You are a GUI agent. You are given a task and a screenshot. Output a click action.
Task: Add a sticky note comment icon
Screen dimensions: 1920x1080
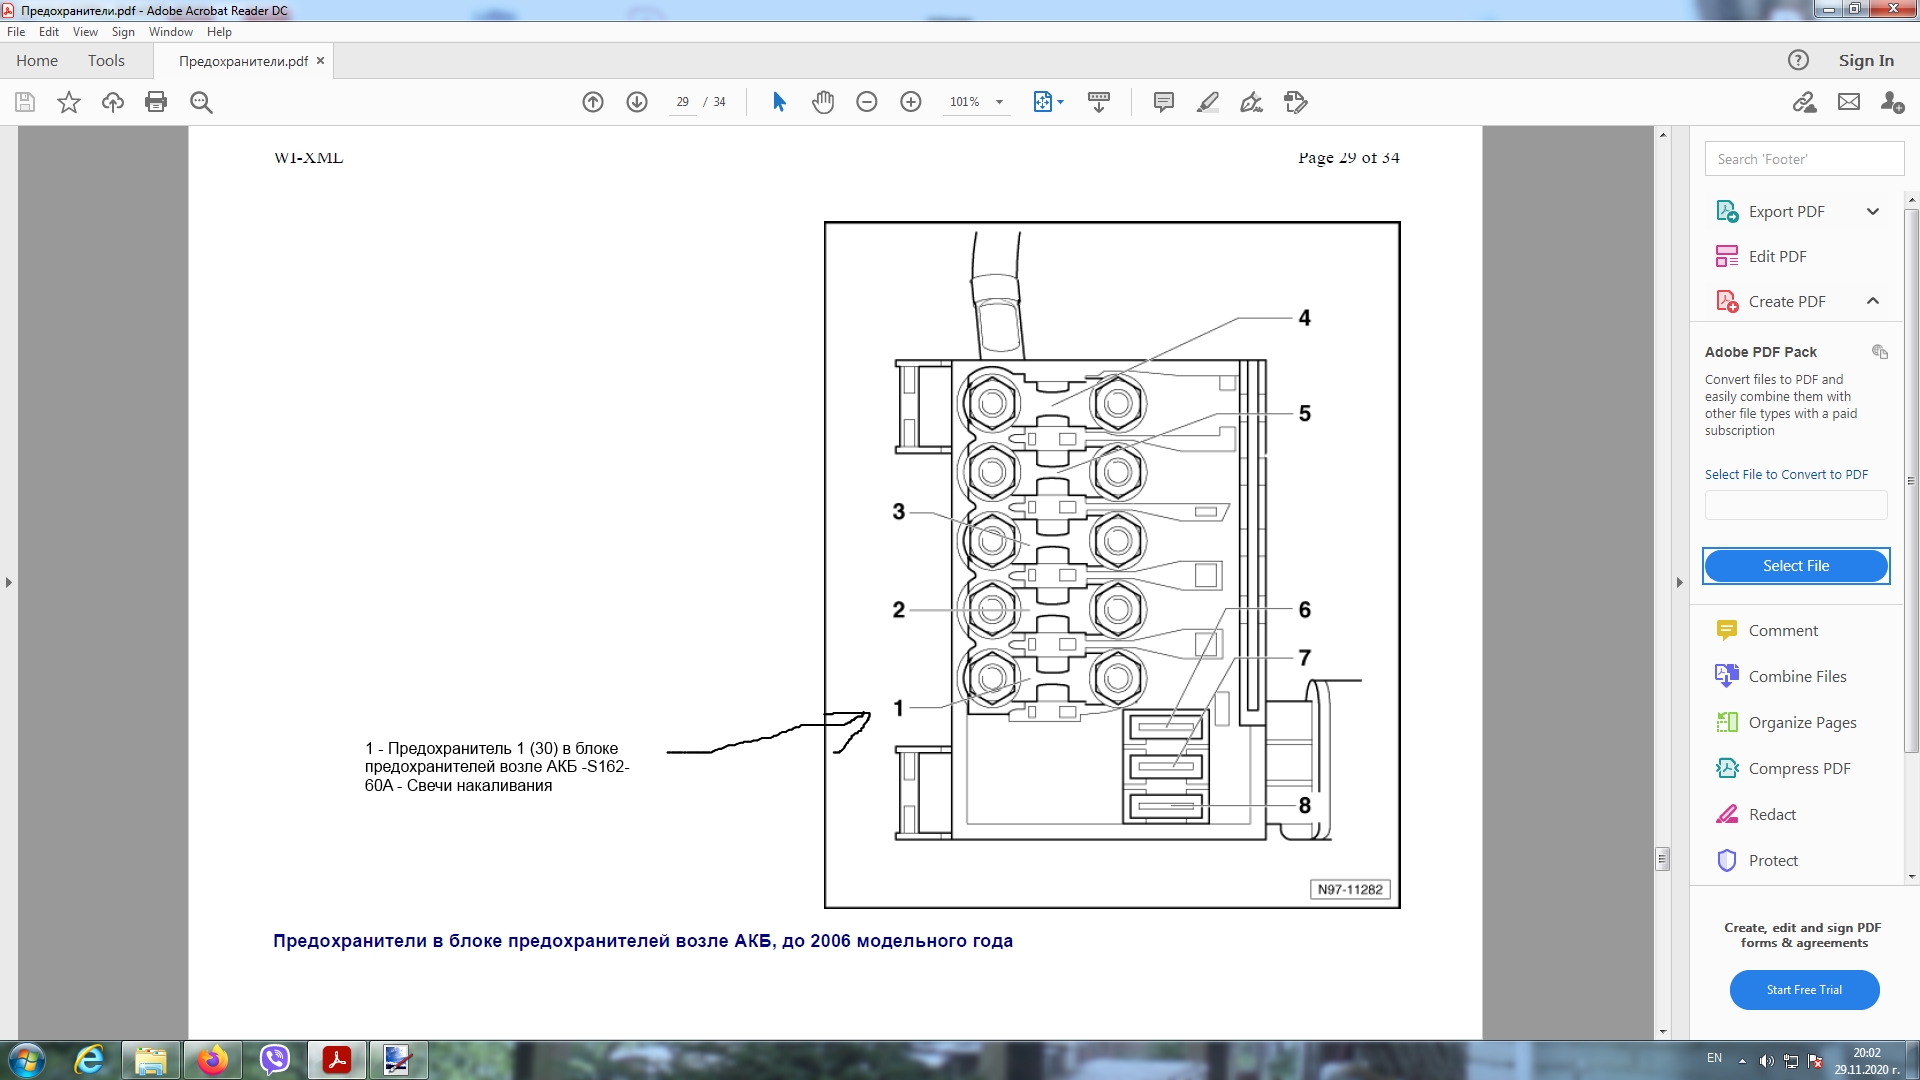coord(1163,102)
